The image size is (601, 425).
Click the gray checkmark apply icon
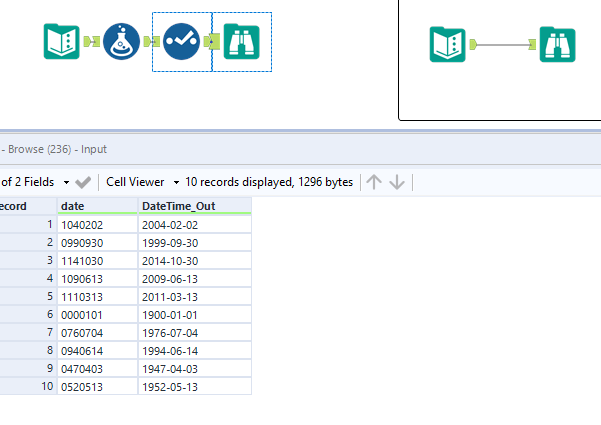(83, 182)
